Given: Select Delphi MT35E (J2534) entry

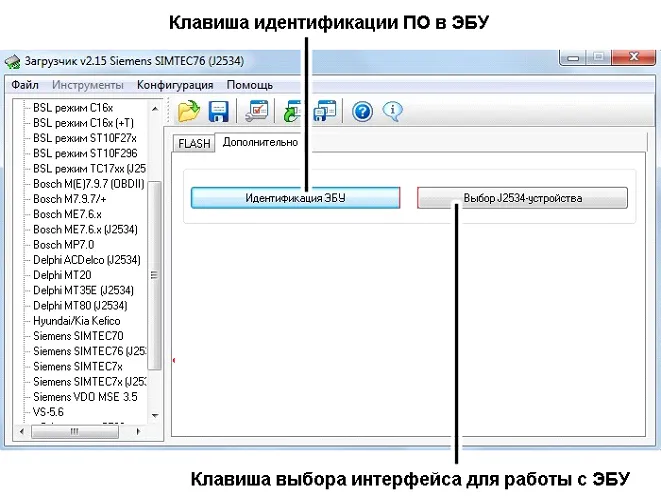Looking at the screenshot, I should (x=83, y=290).
